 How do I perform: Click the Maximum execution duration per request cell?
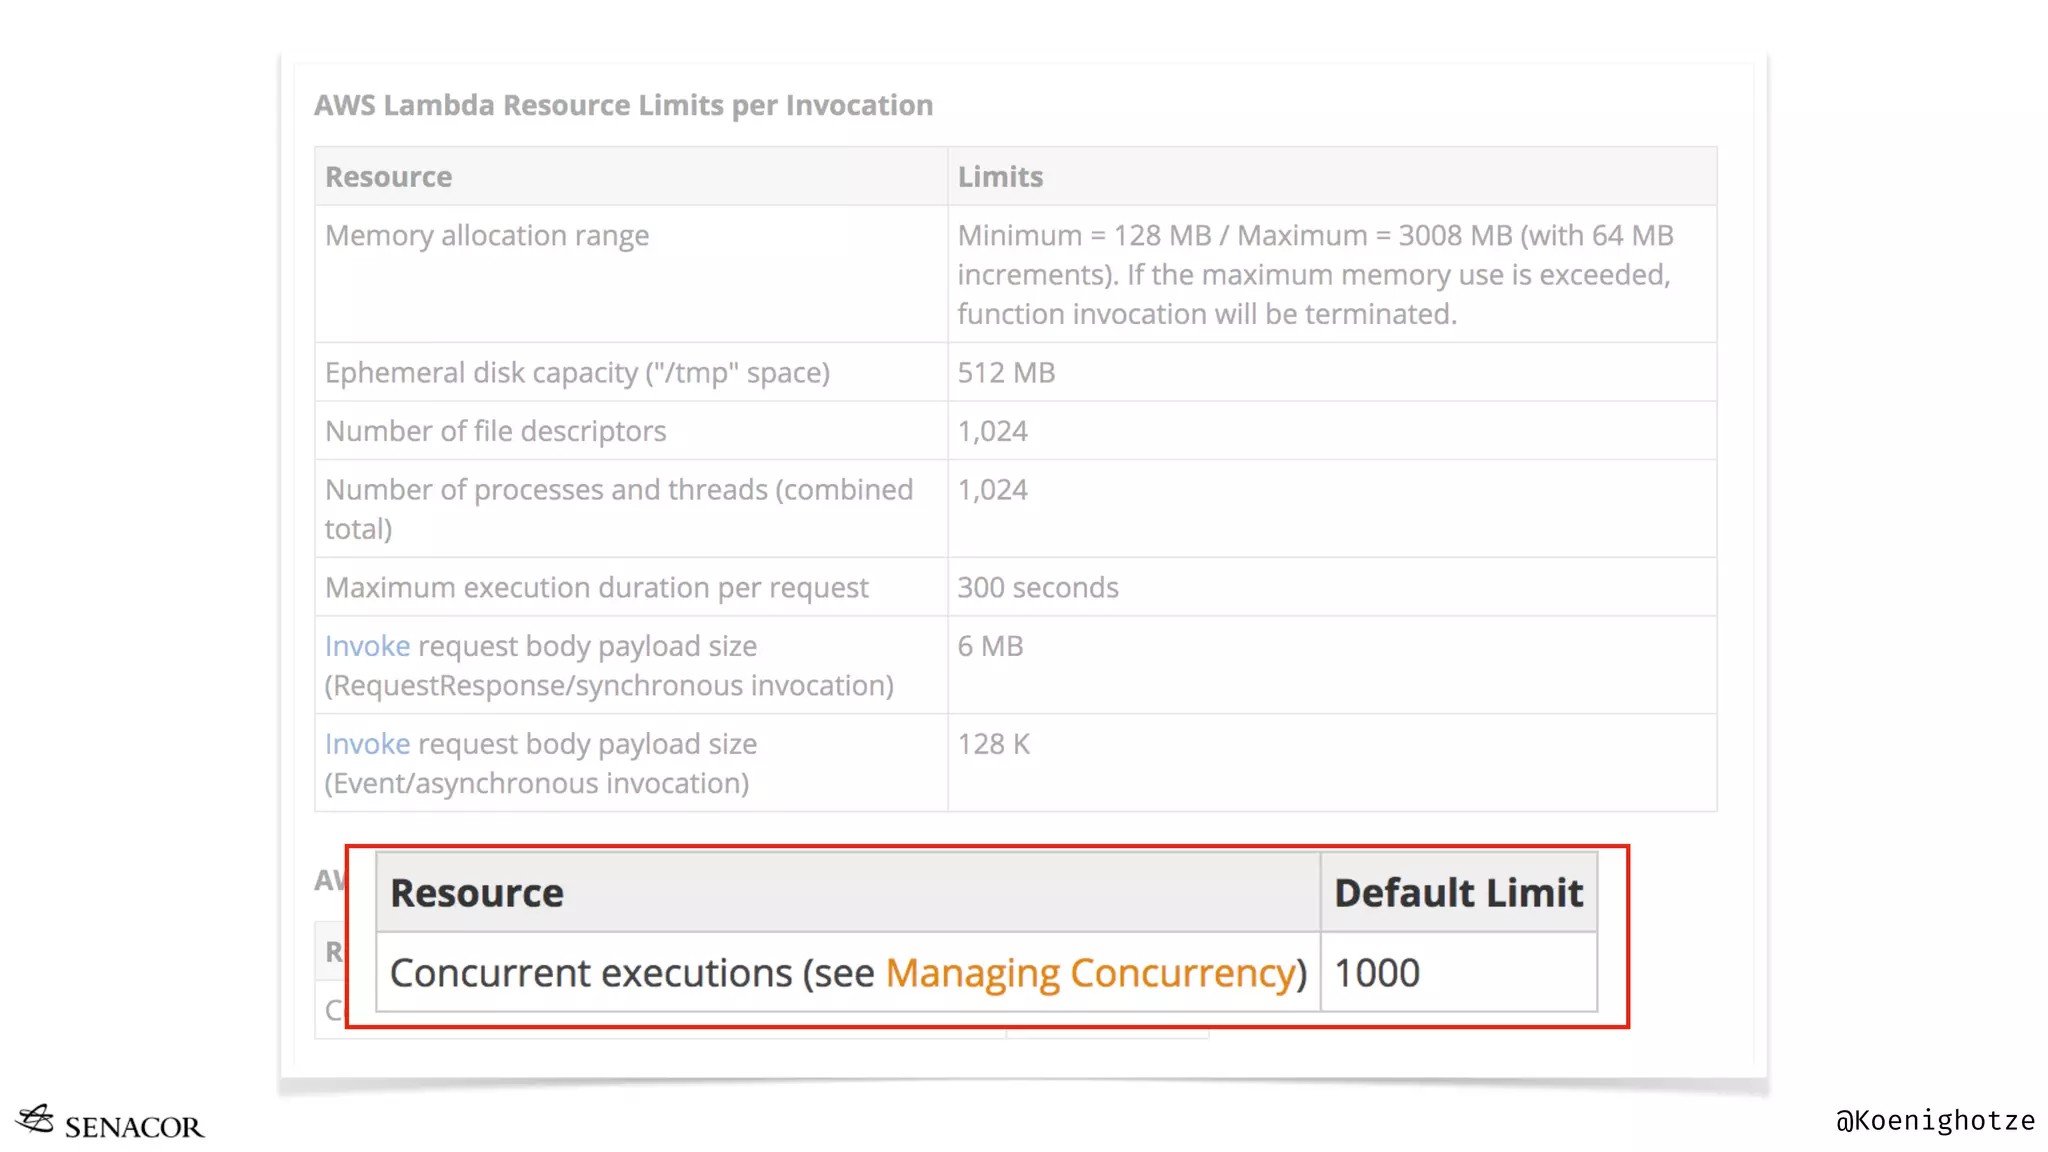(596, 588)
